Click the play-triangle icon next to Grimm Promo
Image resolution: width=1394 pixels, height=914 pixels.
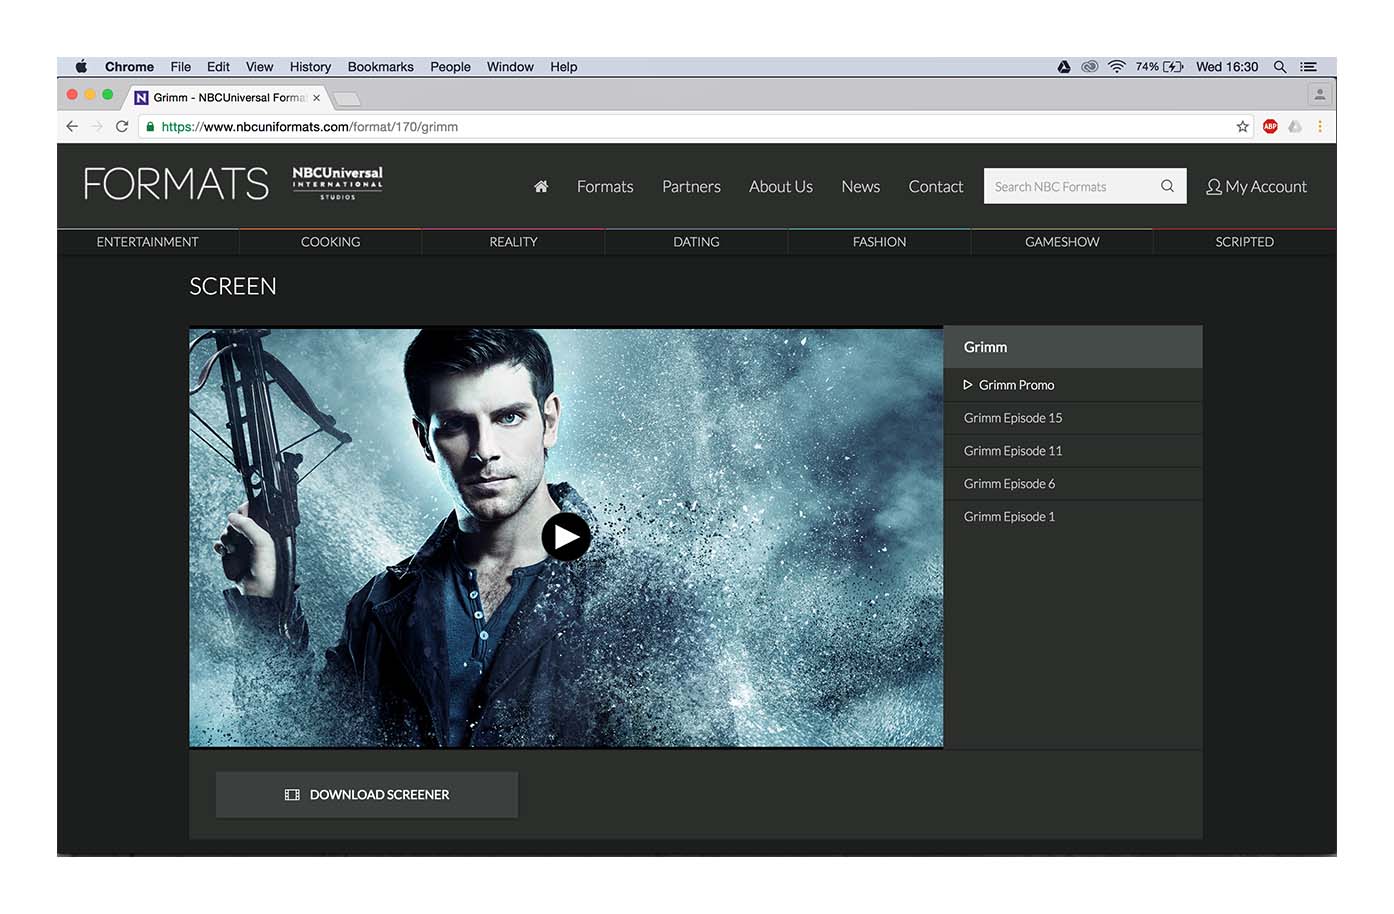(x=967, y=385)
